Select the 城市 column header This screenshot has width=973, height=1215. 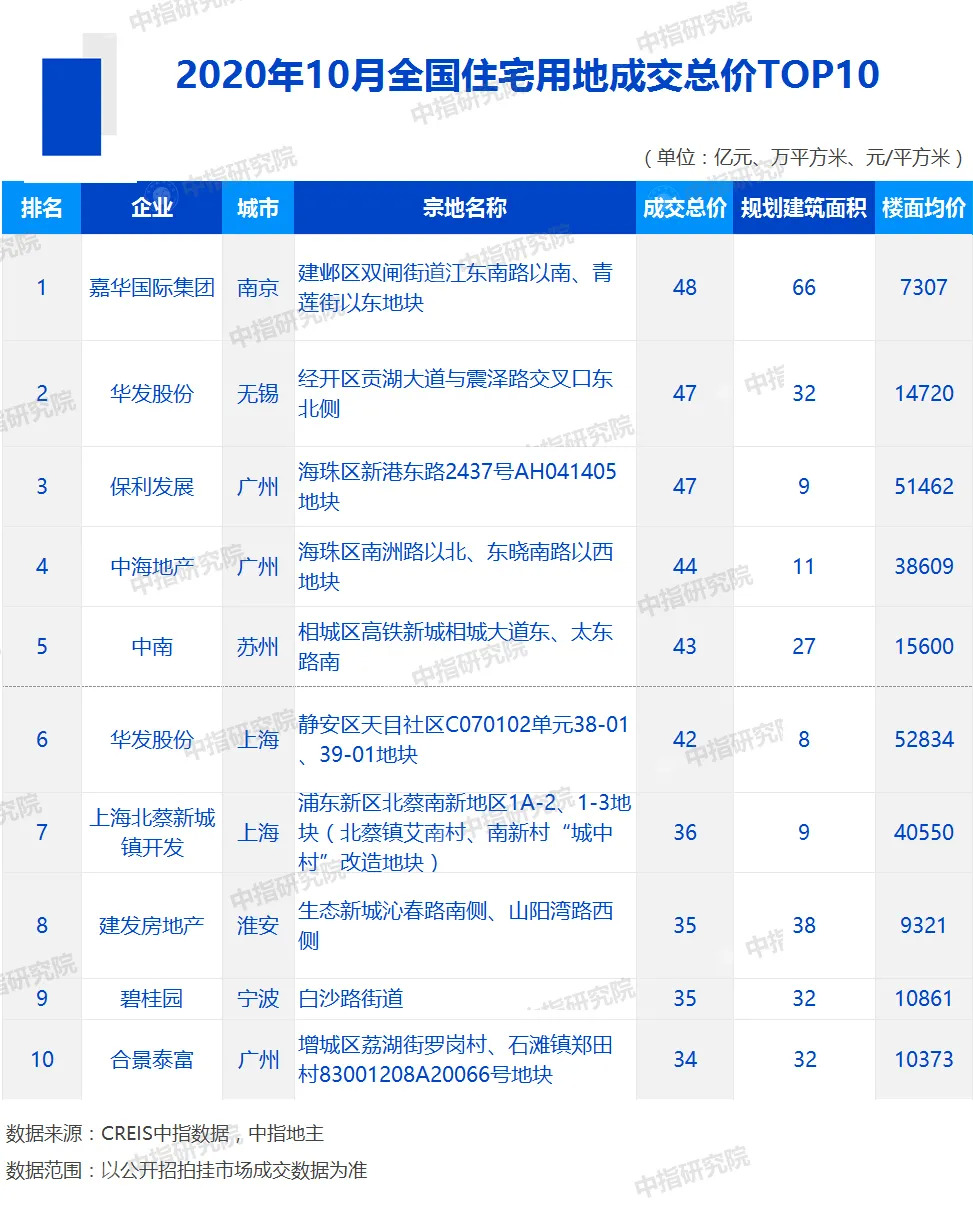click(x=258, y=208)
